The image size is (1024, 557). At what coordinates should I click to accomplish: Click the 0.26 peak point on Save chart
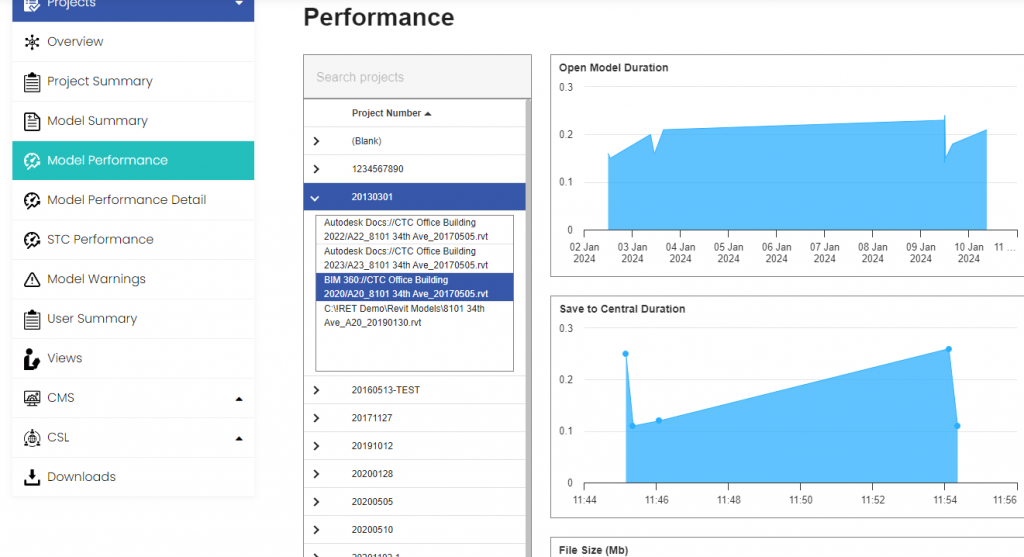[948, 349]
